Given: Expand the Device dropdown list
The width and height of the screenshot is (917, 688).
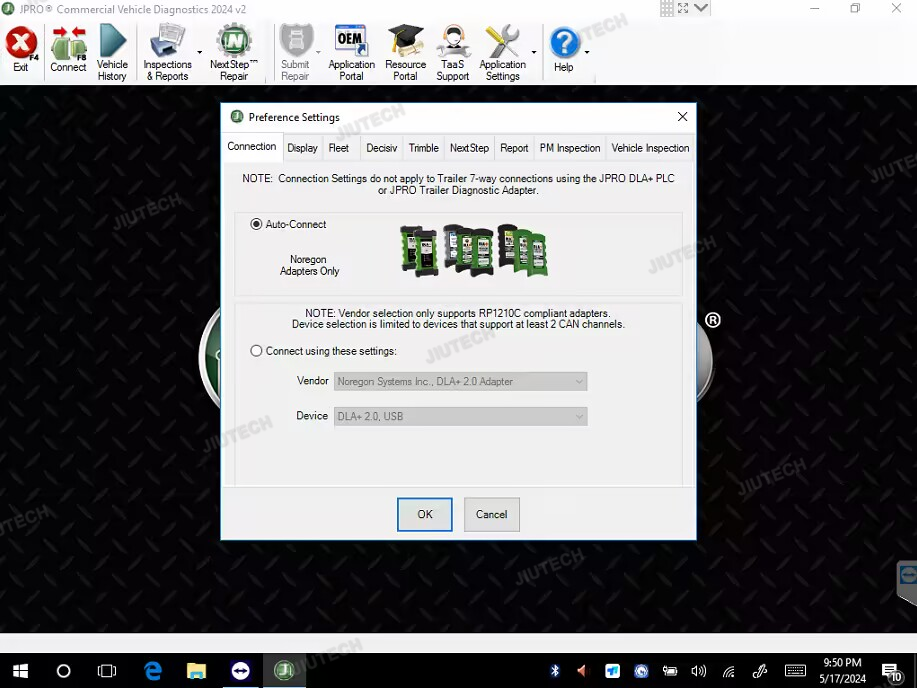Looking at the screenshot, I should 579,416.
